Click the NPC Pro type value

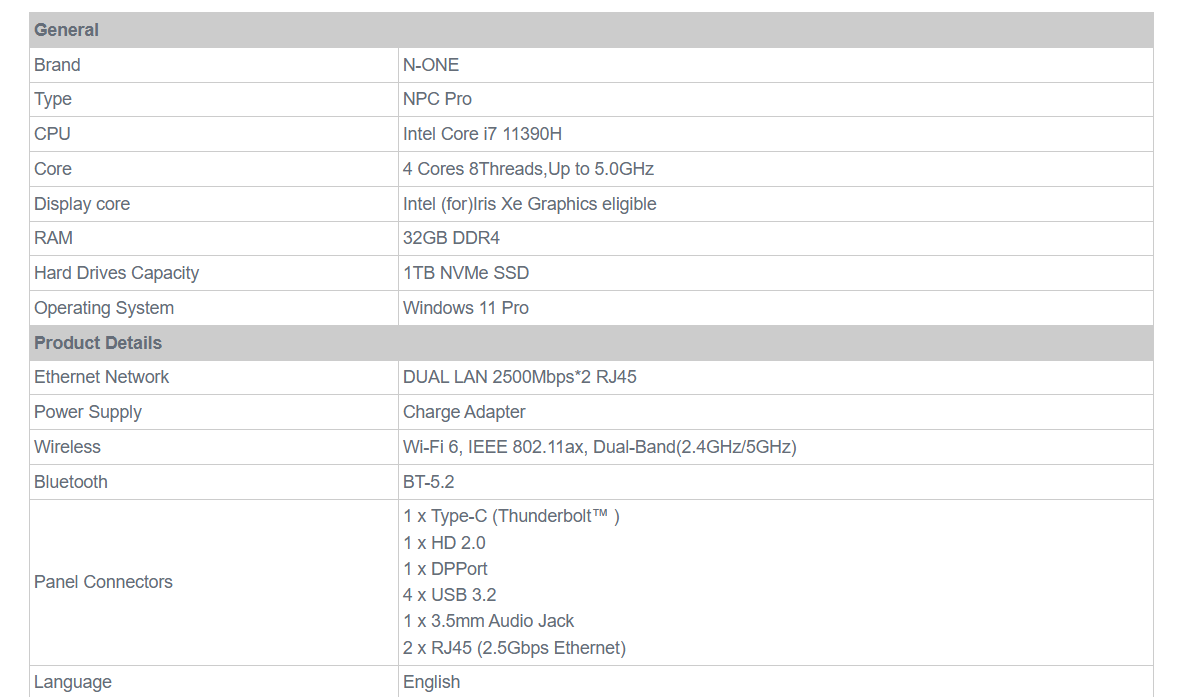click(437, 99)
